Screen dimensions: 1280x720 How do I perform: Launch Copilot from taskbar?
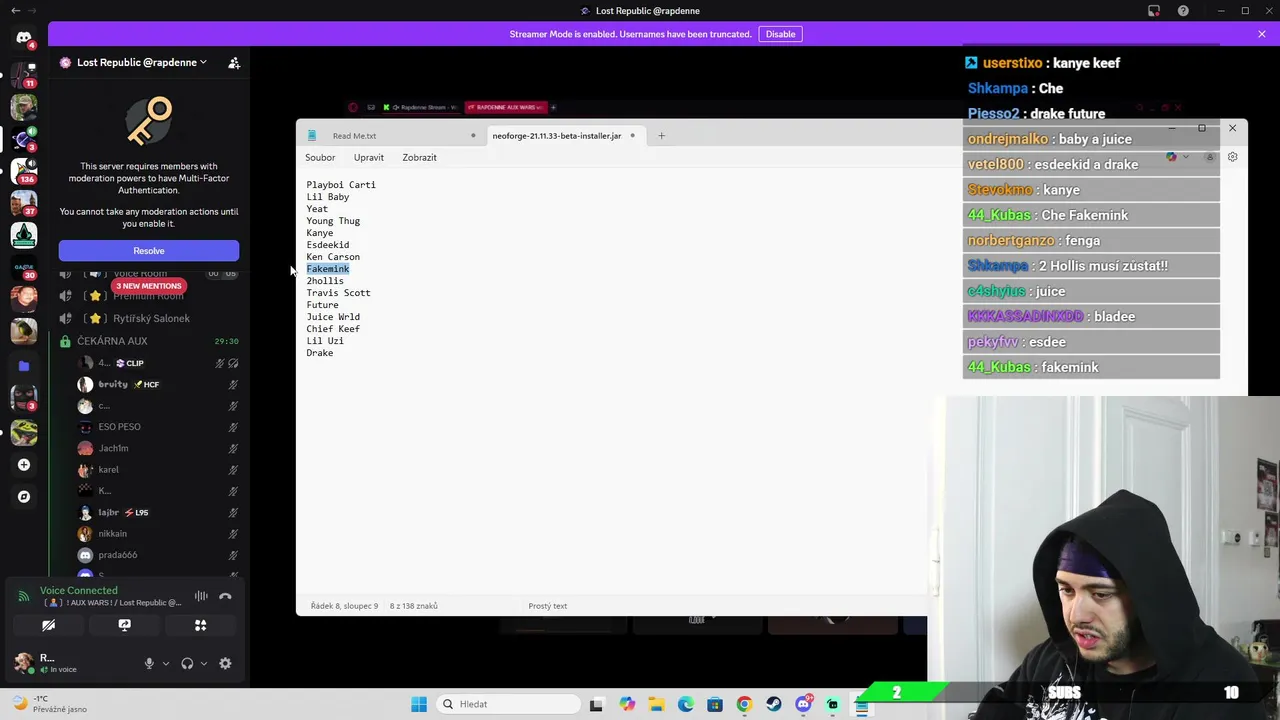pos(627,704)
